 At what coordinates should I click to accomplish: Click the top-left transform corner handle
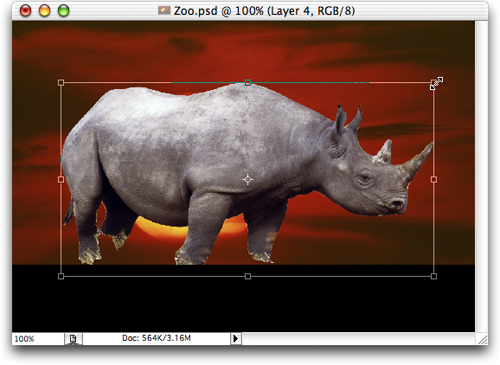click(61, 82)
